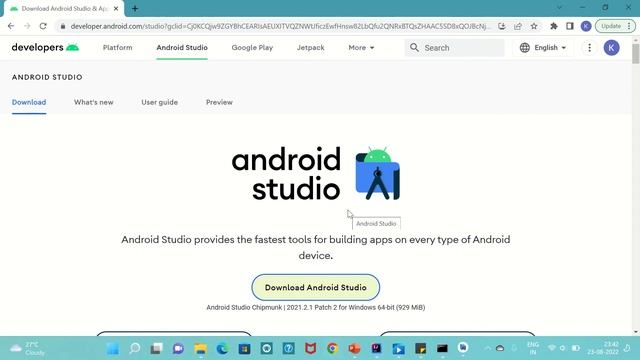
Task: Open the Platform menu item
Action: pyautogui.click(x=118, y=48)
